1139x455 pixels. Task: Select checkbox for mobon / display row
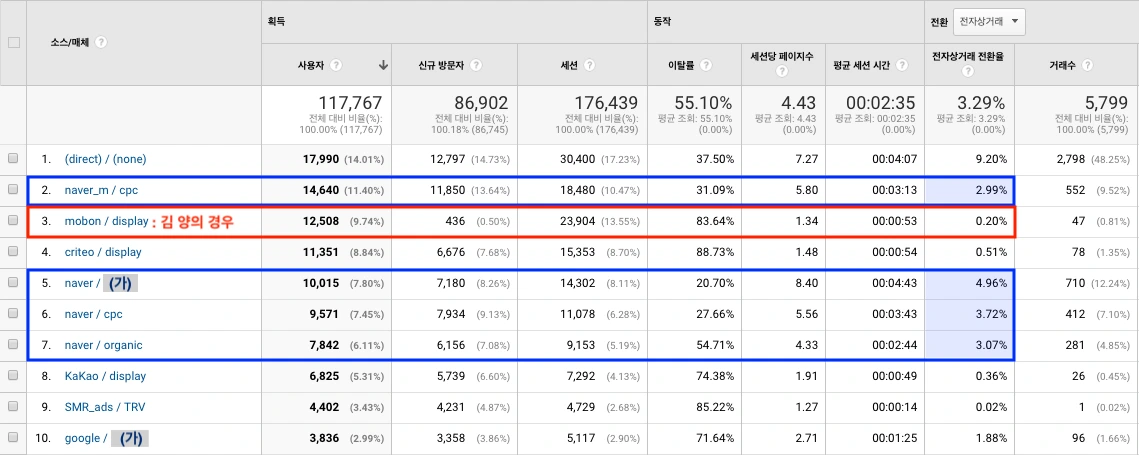[x=12, y=221]
